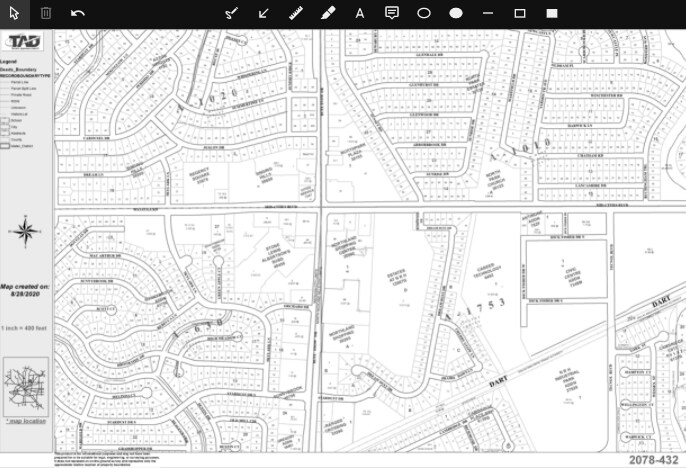Click the compass rose on the map

click(x=27, y=234)
